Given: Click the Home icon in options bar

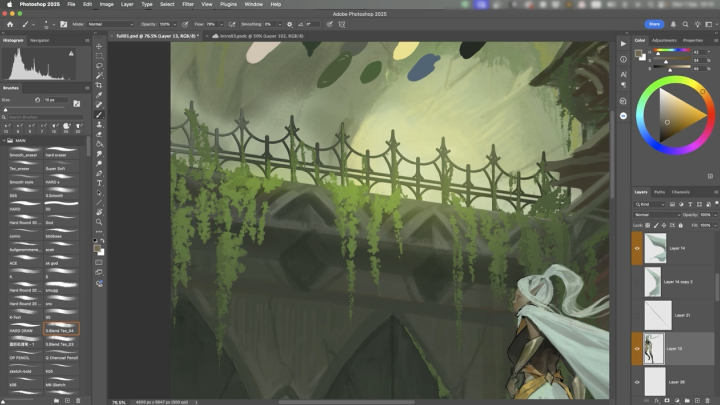Looking at the screenshot, I should [x=9, y=23].
